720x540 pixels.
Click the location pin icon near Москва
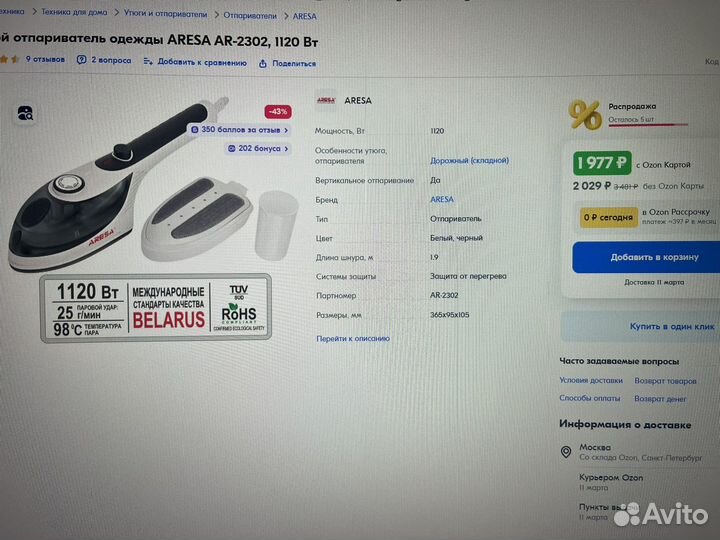pos(566,452)
